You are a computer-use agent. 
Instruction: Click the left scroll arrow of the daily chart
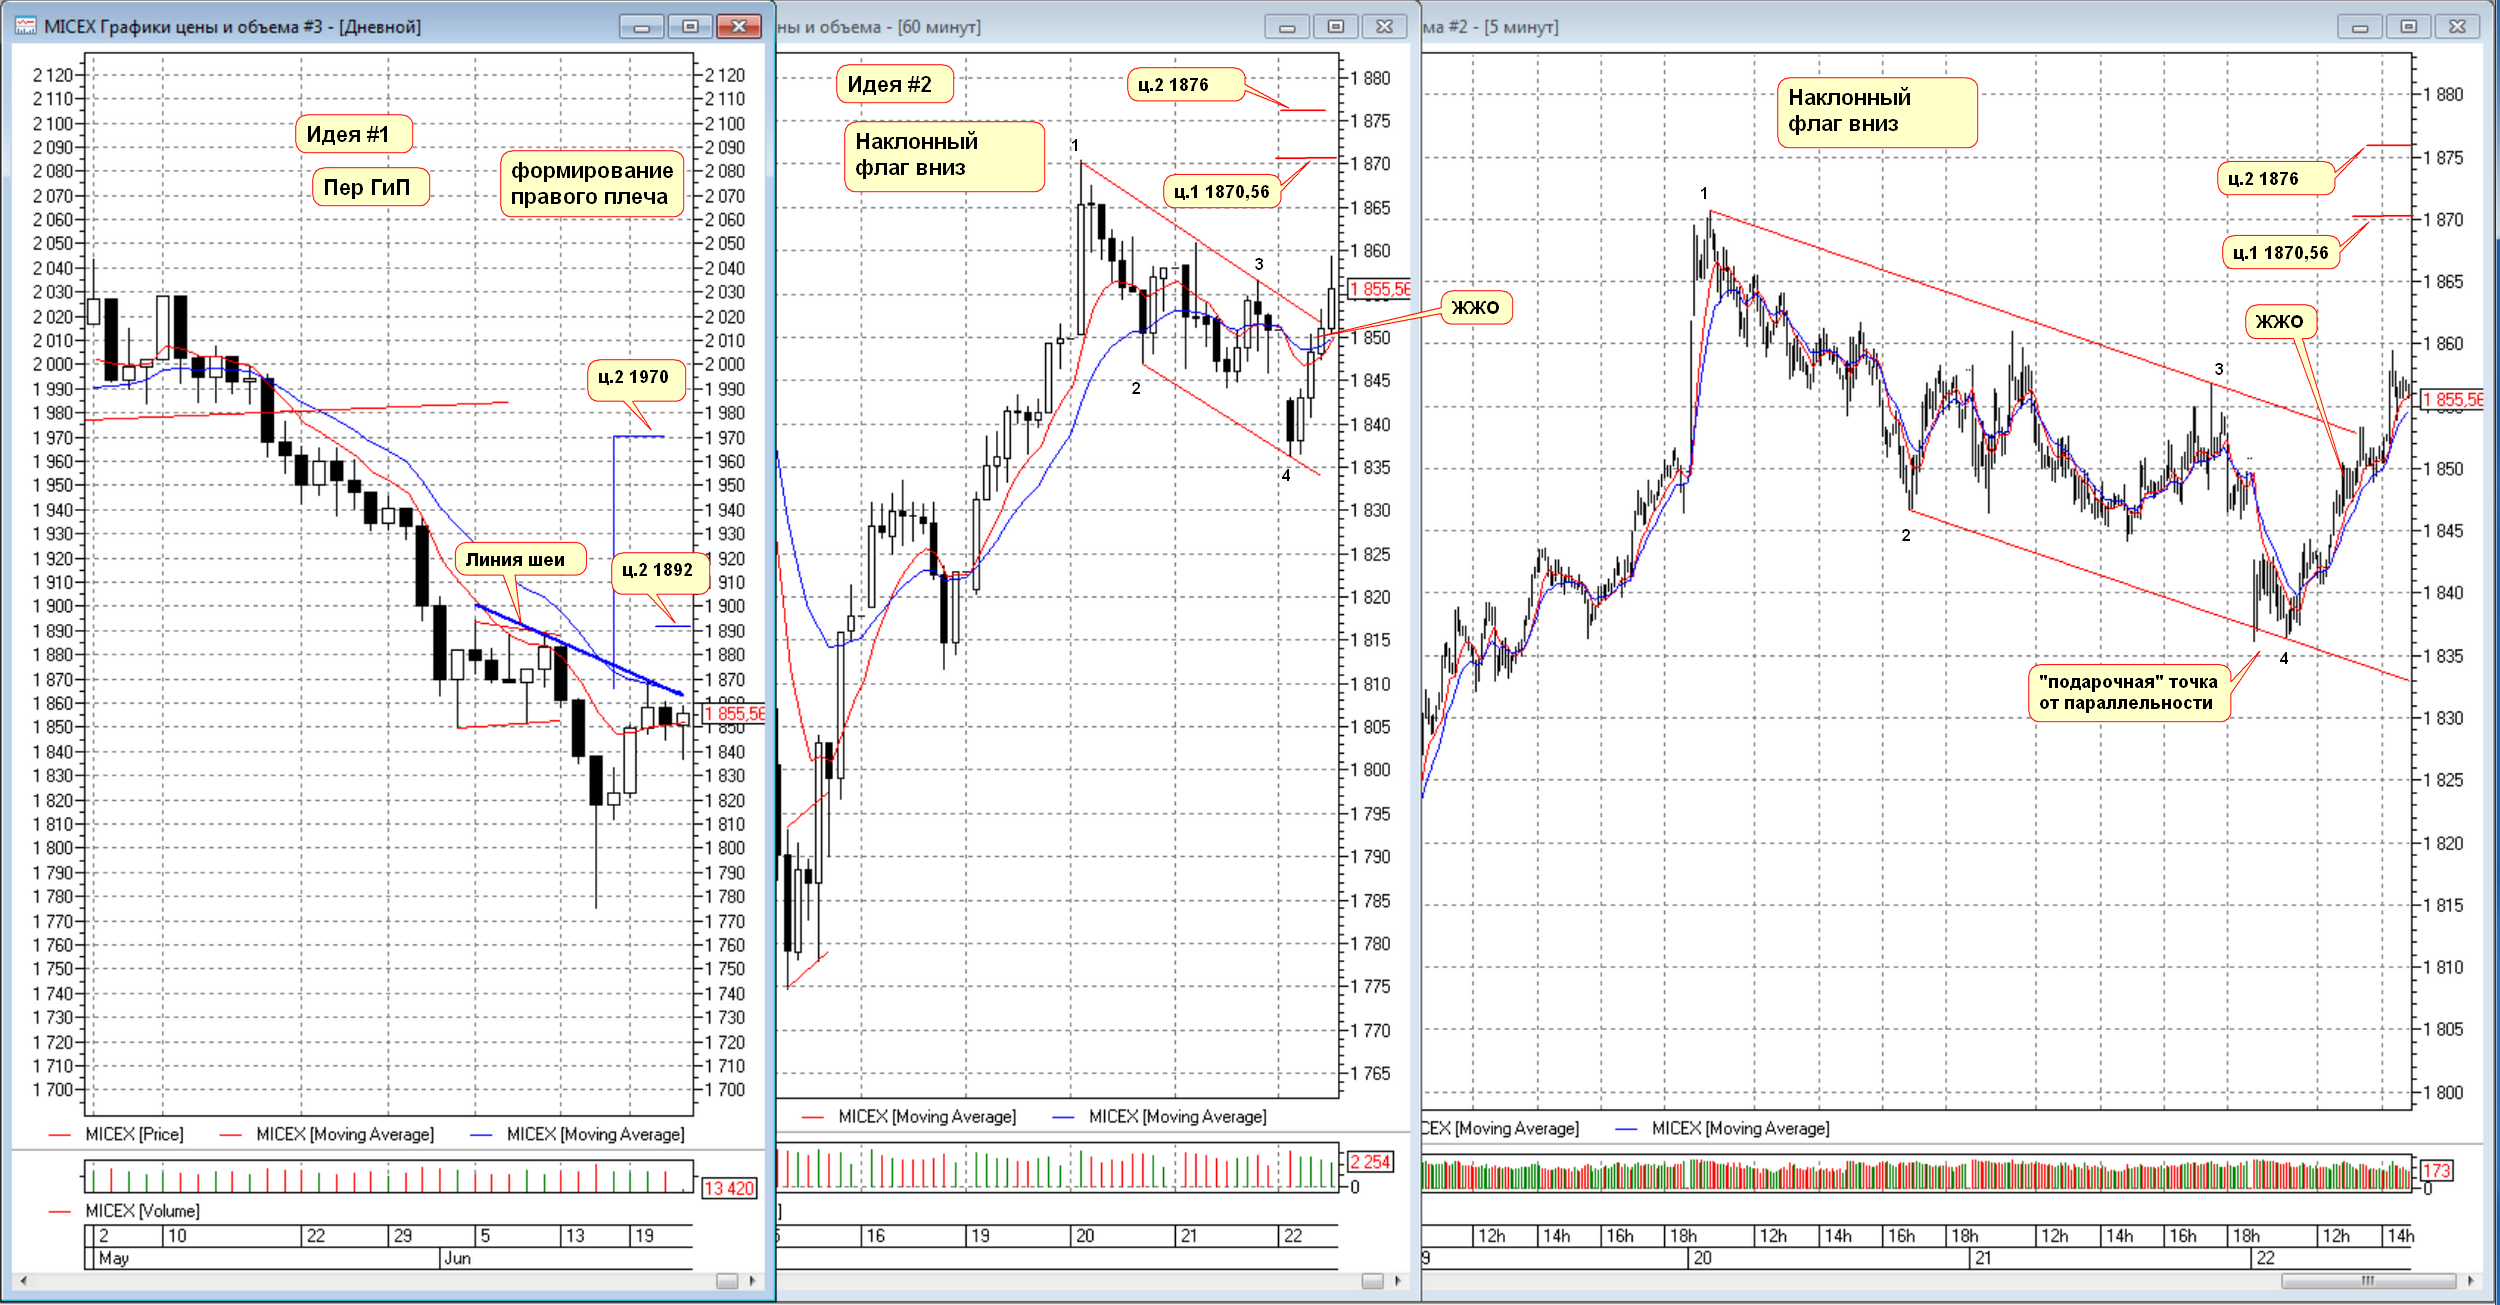(x=23, y=1280)
